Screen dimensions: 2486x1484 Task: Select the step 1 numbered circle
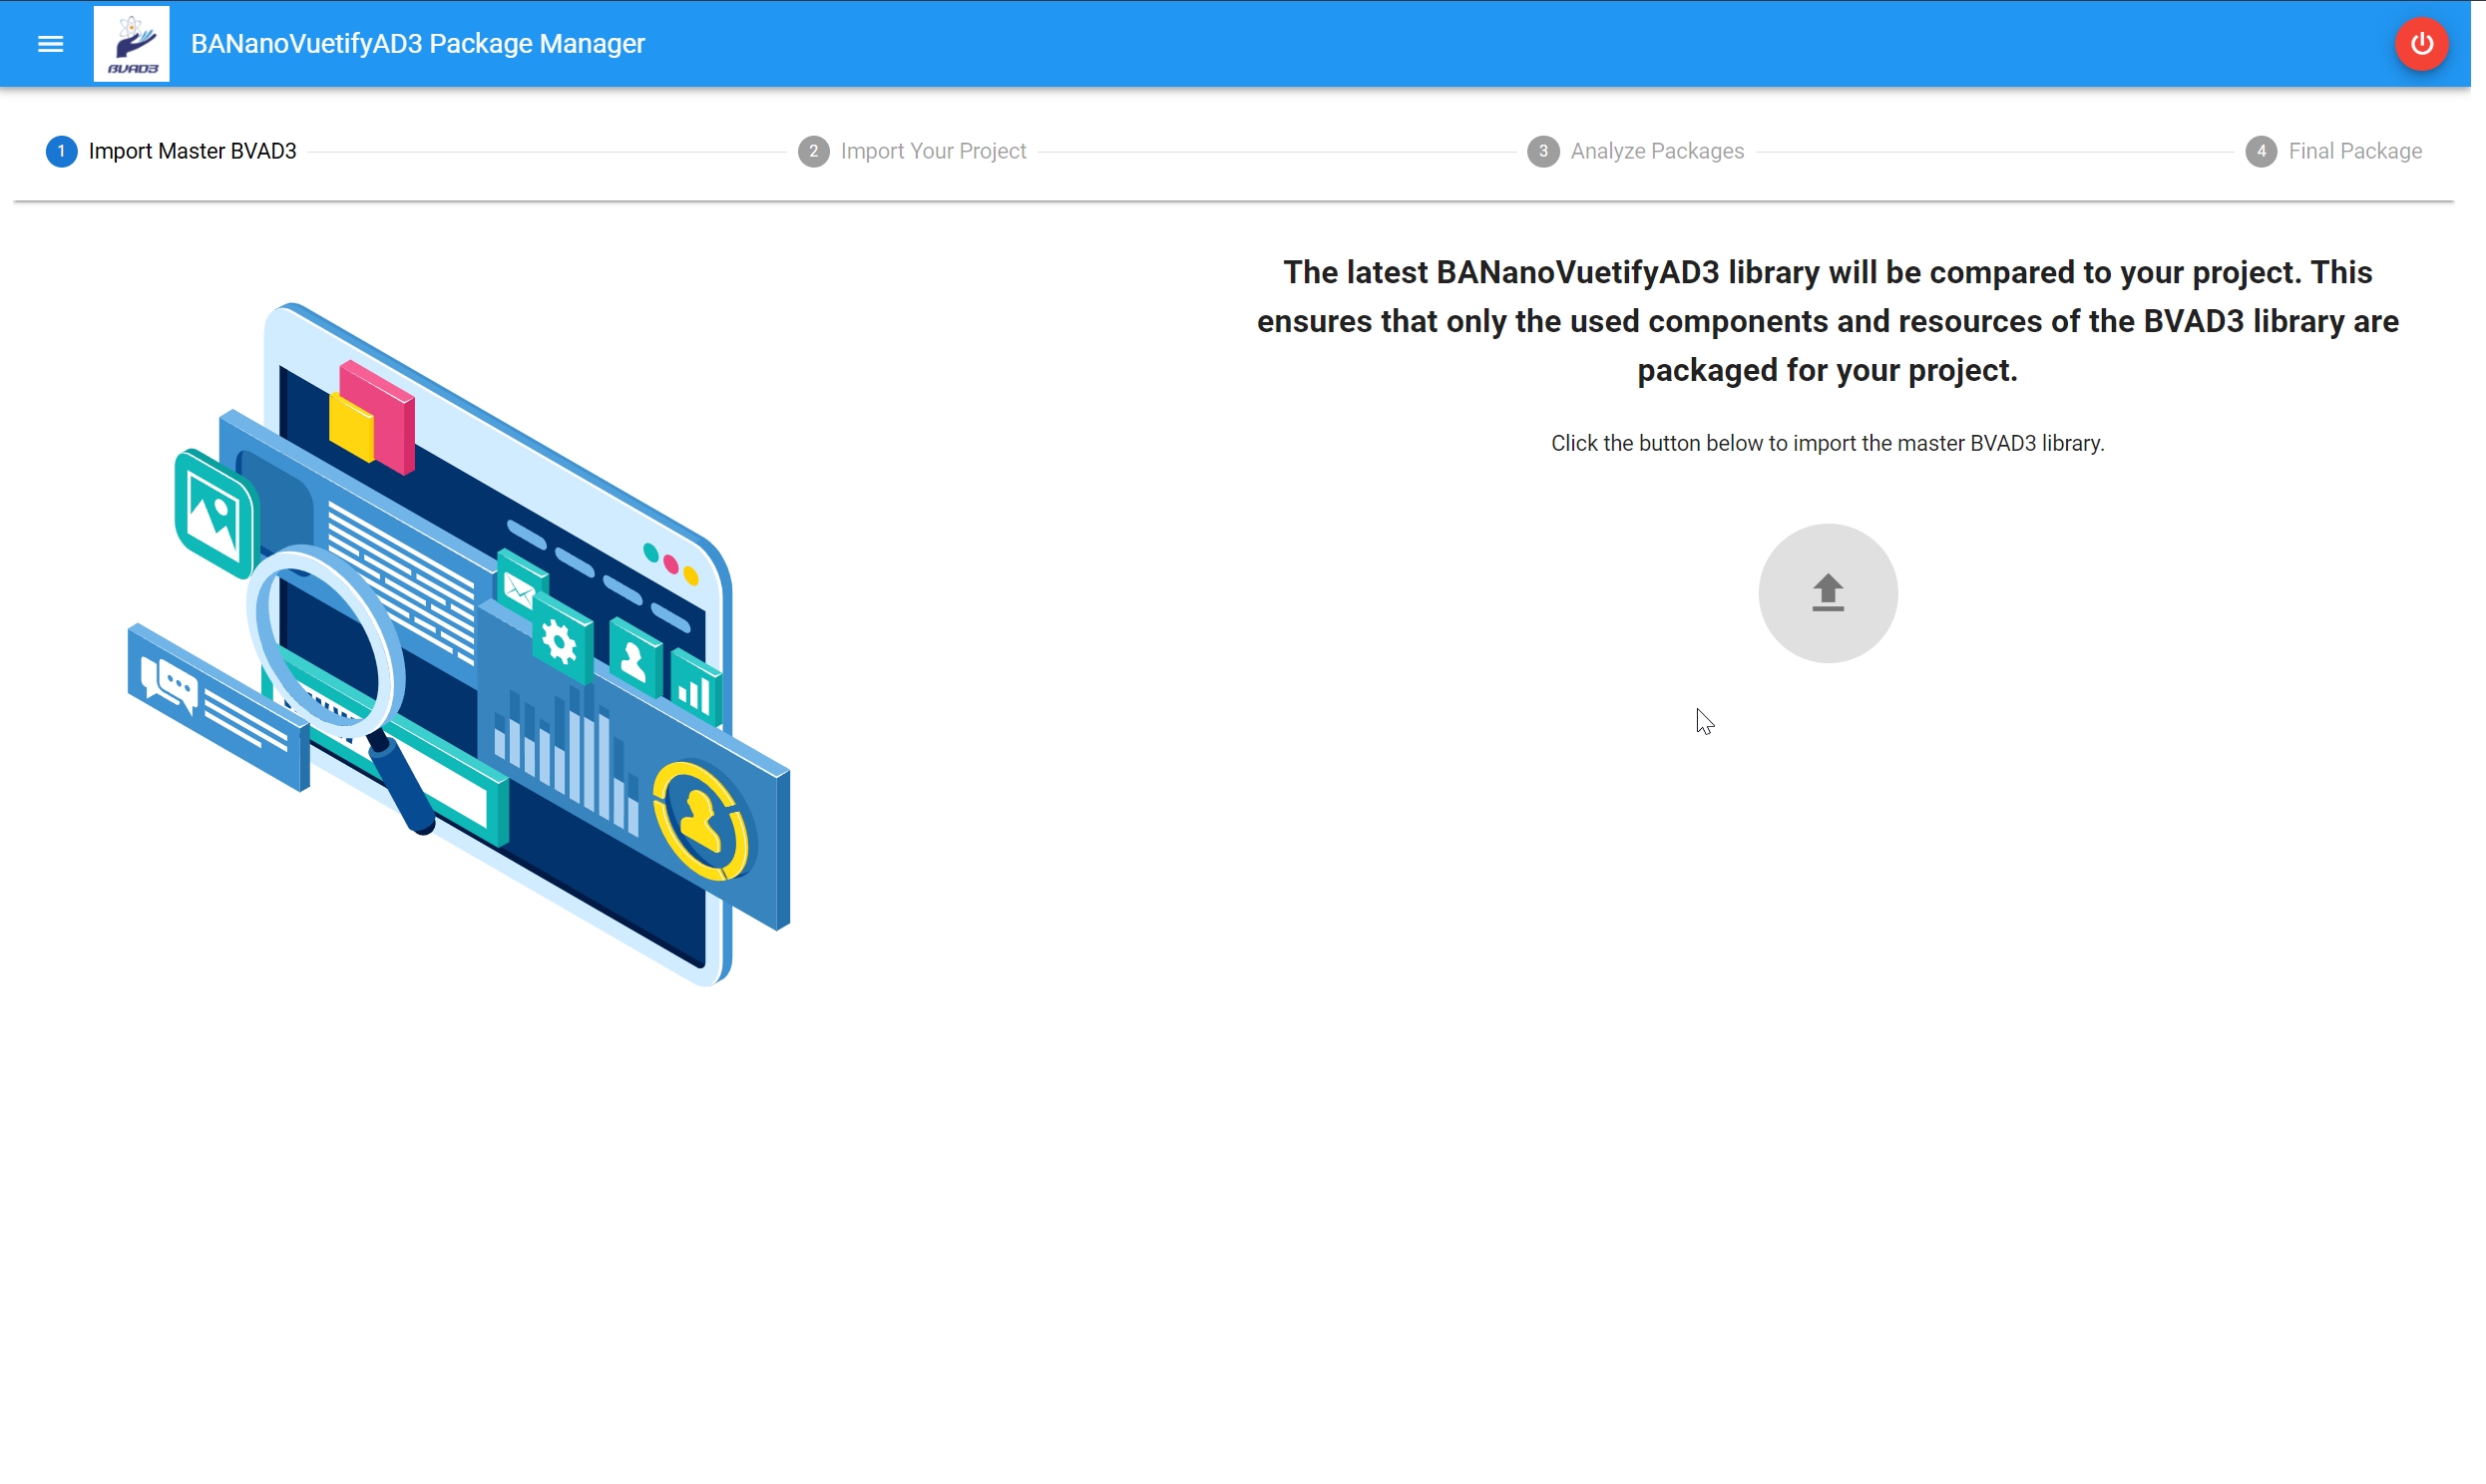pos(61,151)
